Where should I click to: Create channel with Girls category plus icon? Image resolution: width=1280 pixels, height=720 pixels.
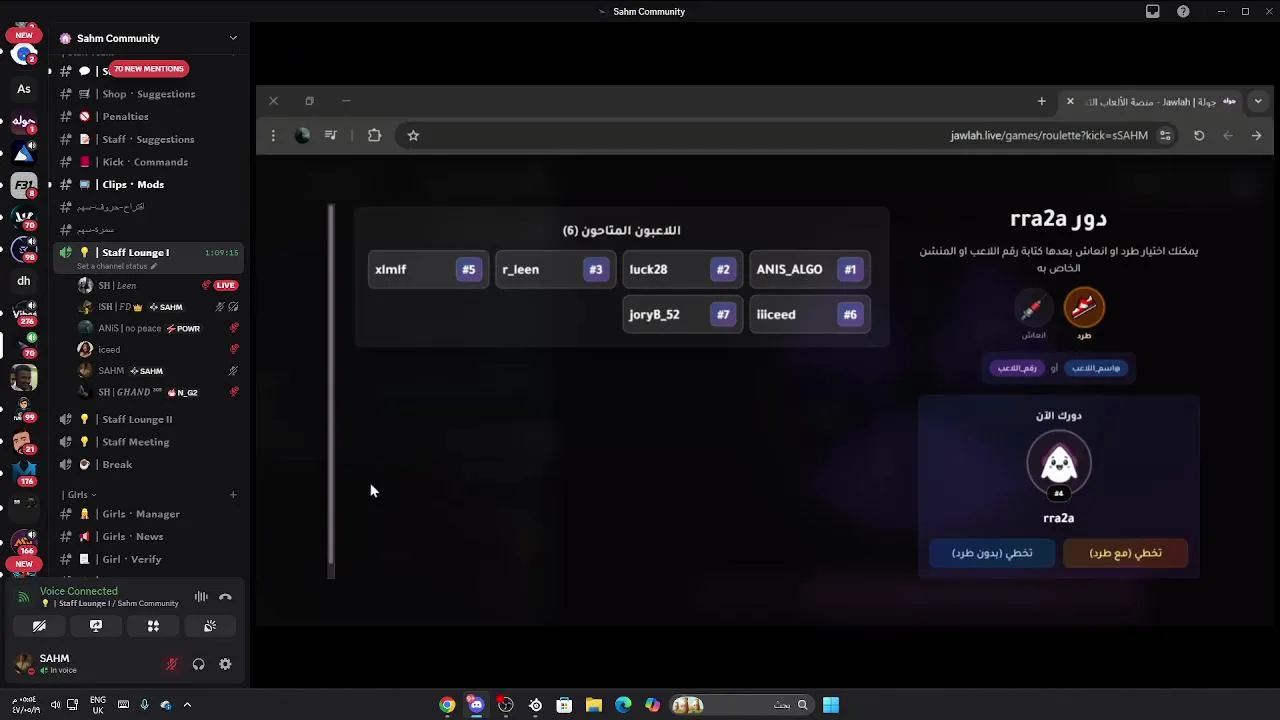point(233,494)
